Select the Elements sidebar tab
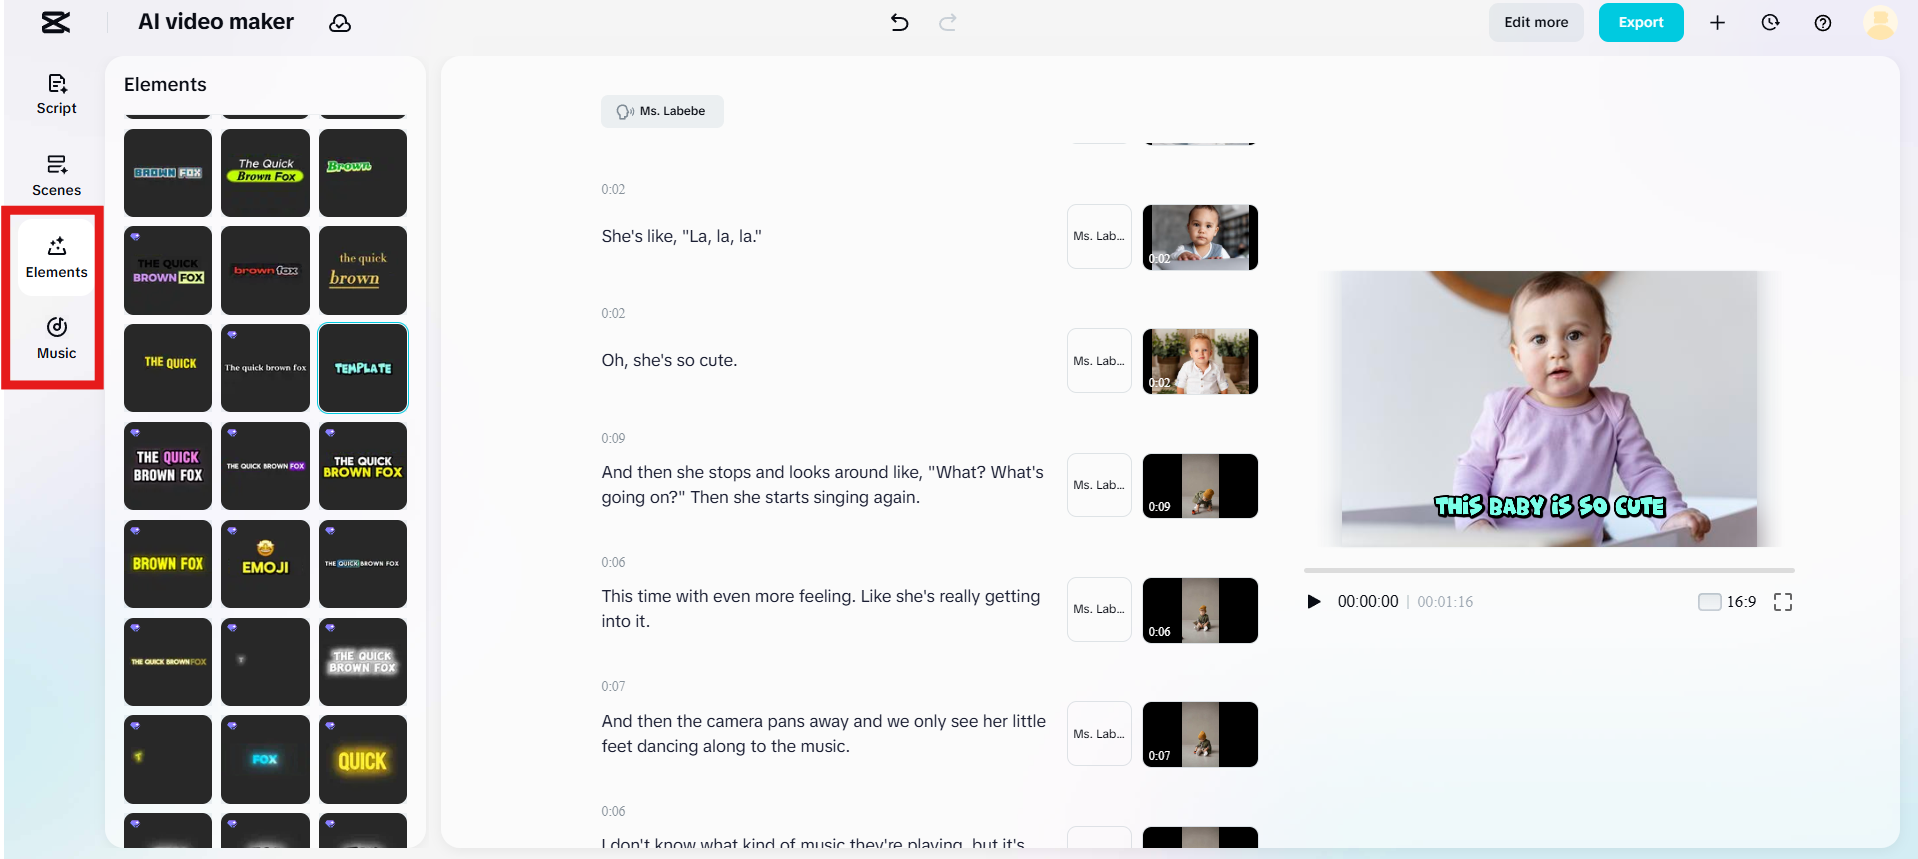The width and height of the screenshot is (1918, 859). pyautogui.click(x=57, y=258)
